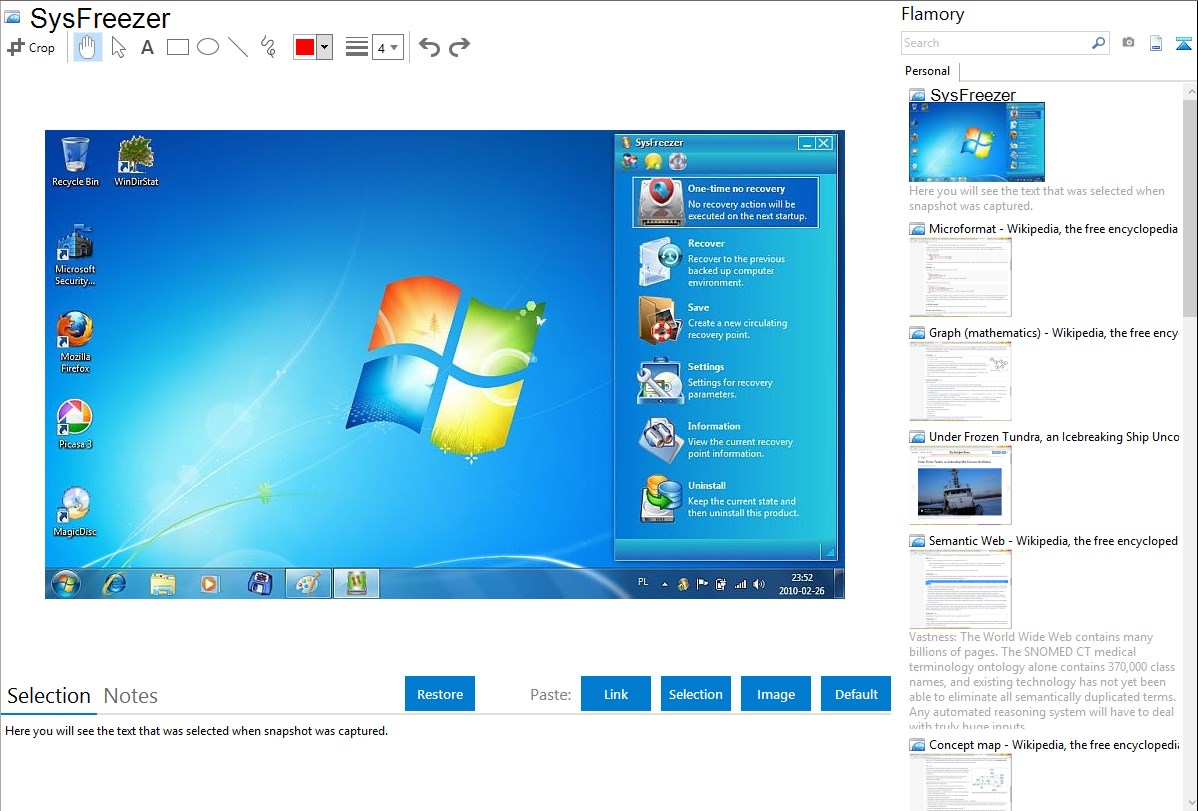Click the Paste Selection button
The width and height of the screenshot is (1198, 811).
click(x=695, y=694)
